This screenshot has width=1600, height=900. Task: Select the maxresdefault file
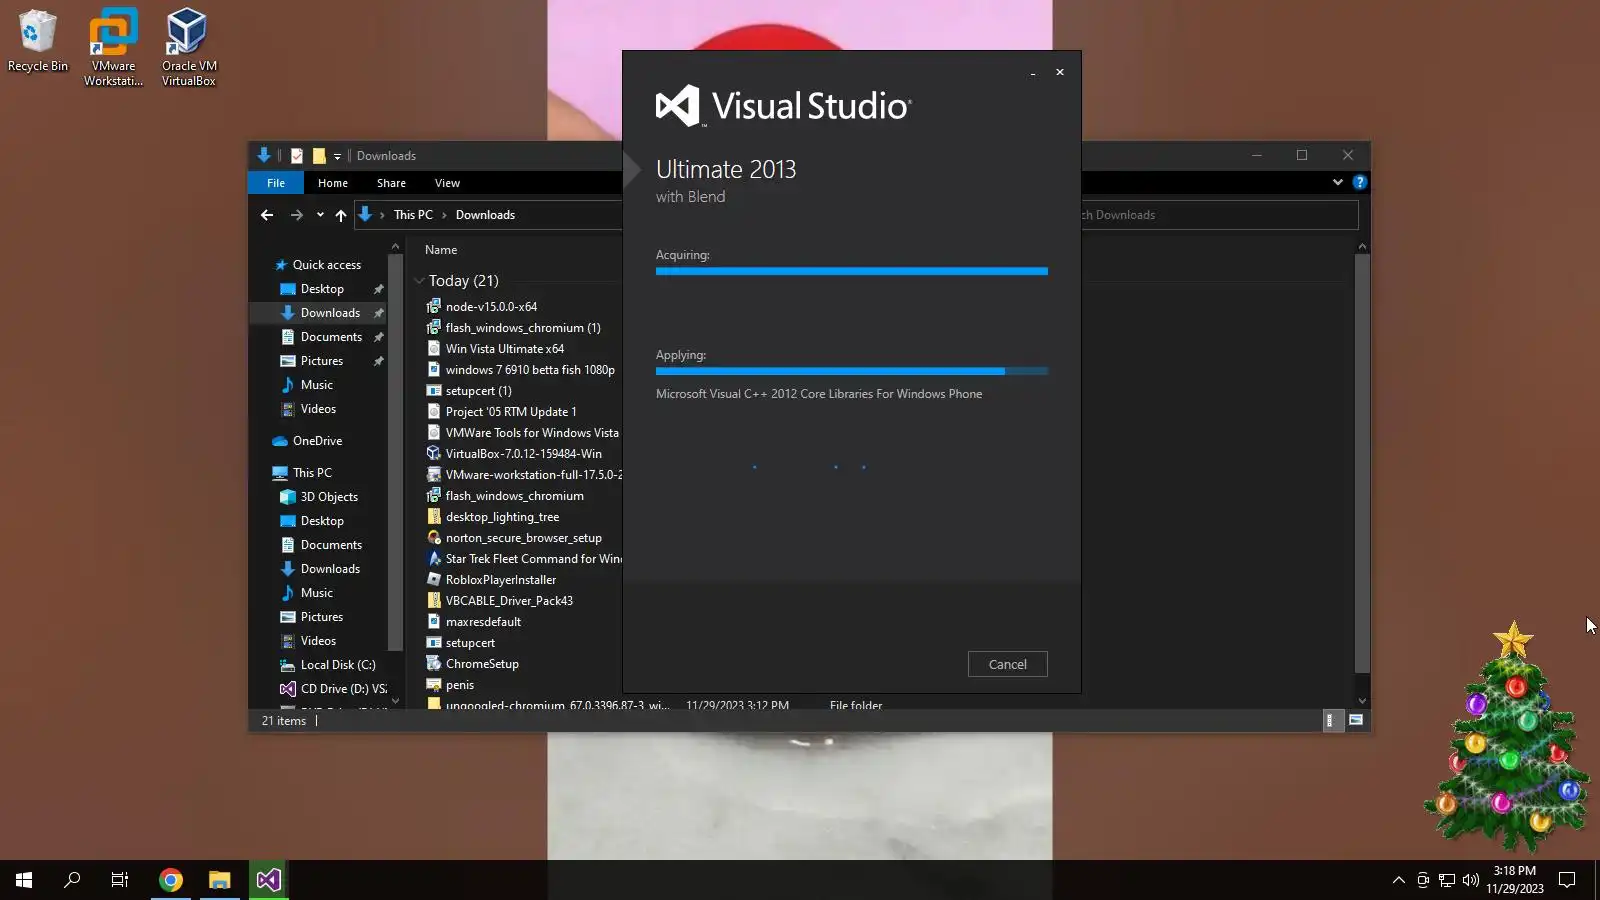point(483,622)
